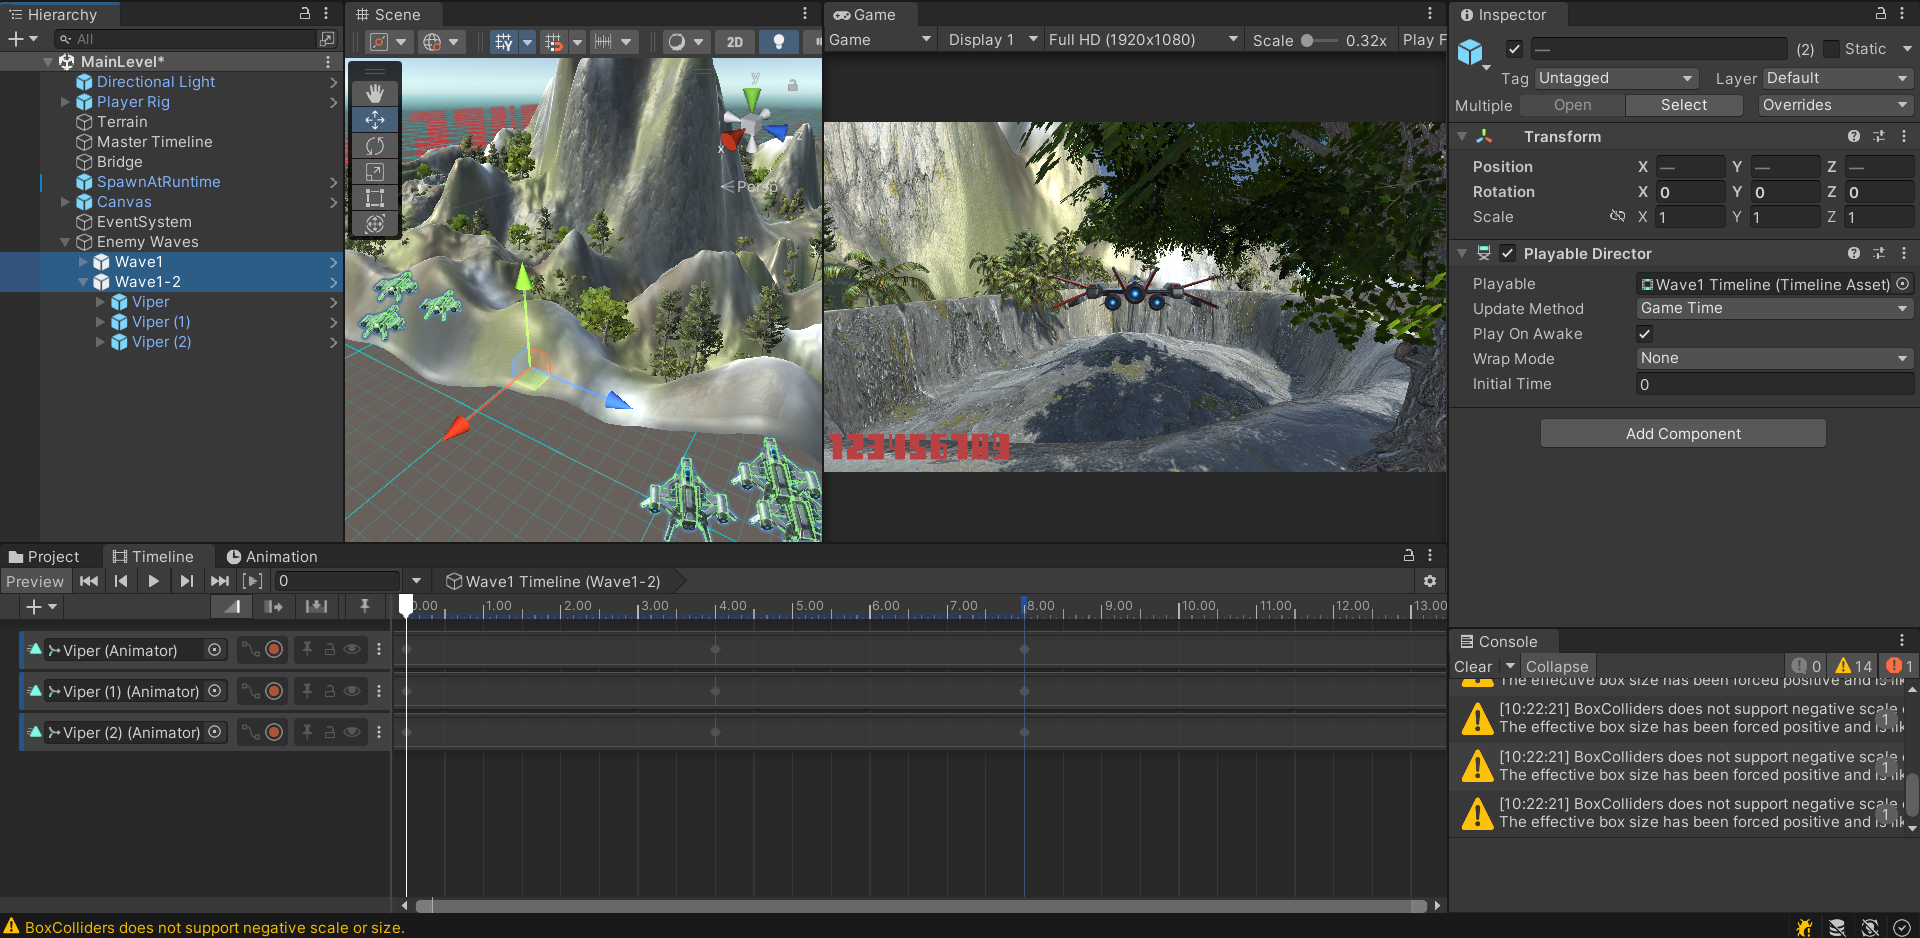The width and height of the screenshot is (1920, 938).
Task: Open Timeline settings gear
Action: 1430,581
